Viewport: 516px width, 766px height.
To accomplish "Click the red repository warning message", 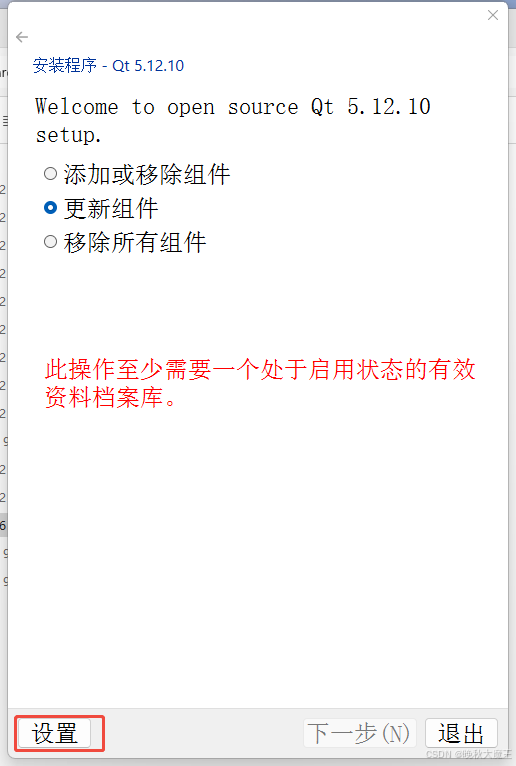I will 260,383.
